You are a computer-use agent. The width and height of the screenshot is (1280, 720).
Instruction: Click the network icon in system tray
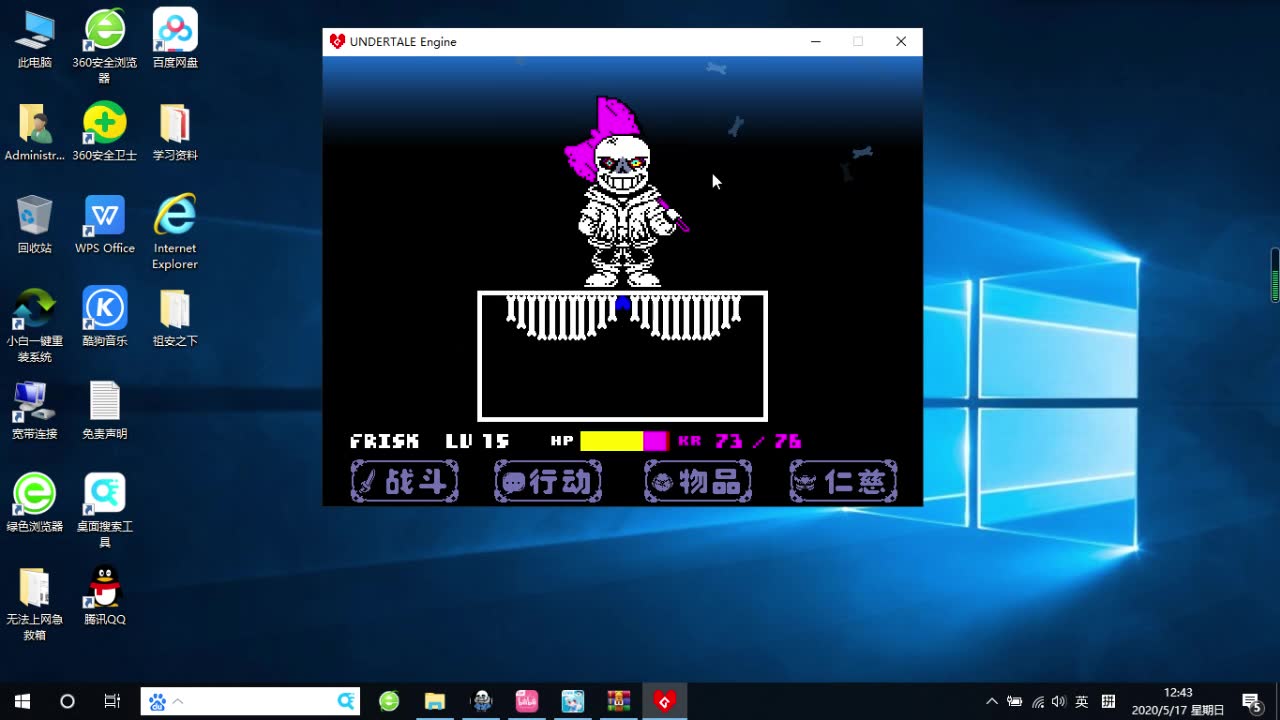(1038, 702)
